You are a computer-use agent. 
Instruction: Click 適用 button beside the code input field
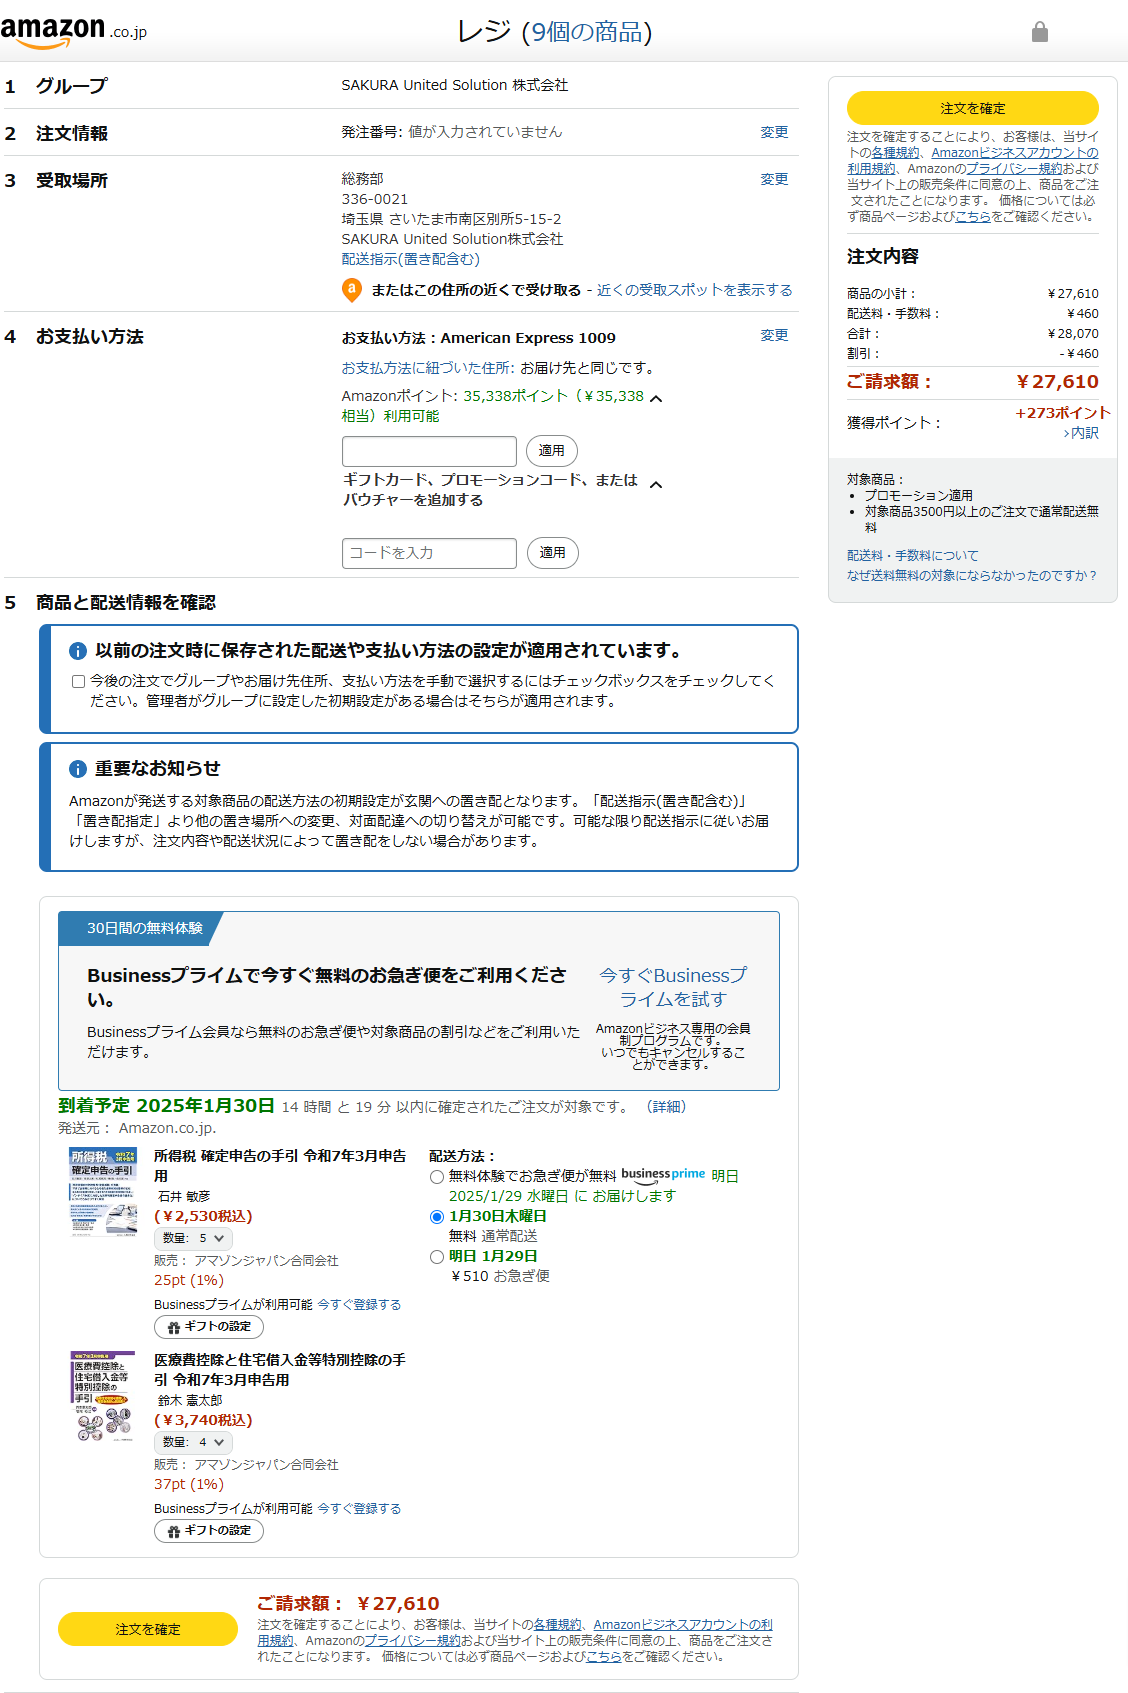click(552, 553)
